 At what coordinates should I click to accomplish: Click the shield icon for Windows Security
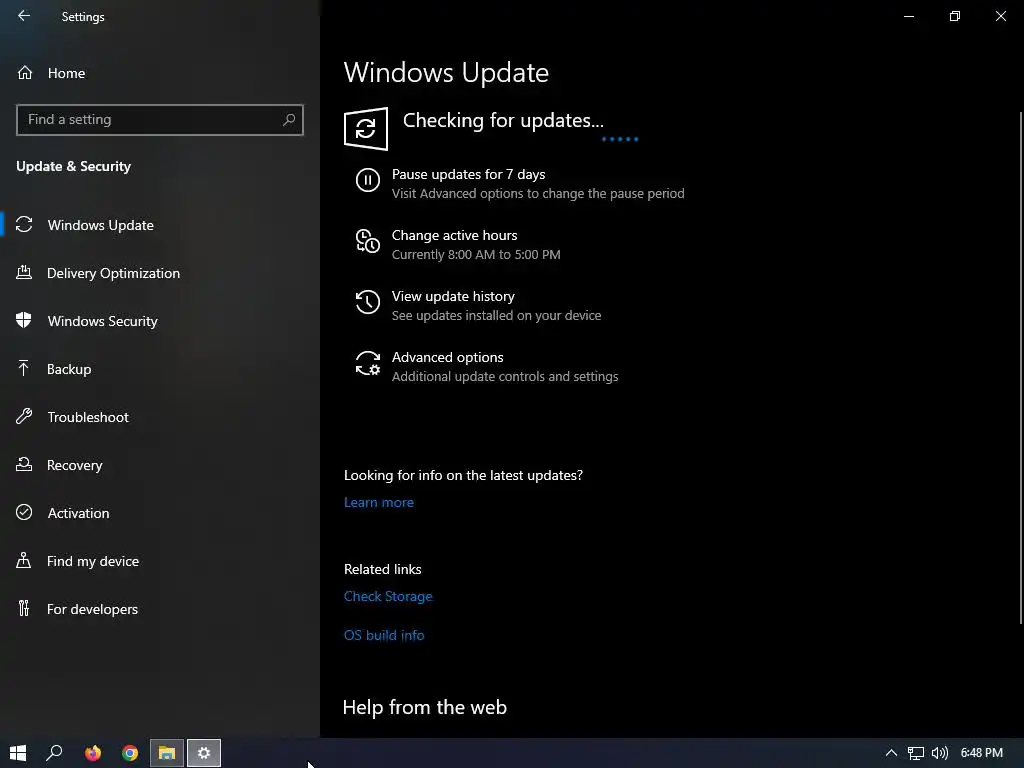click(x=24, y=320)
